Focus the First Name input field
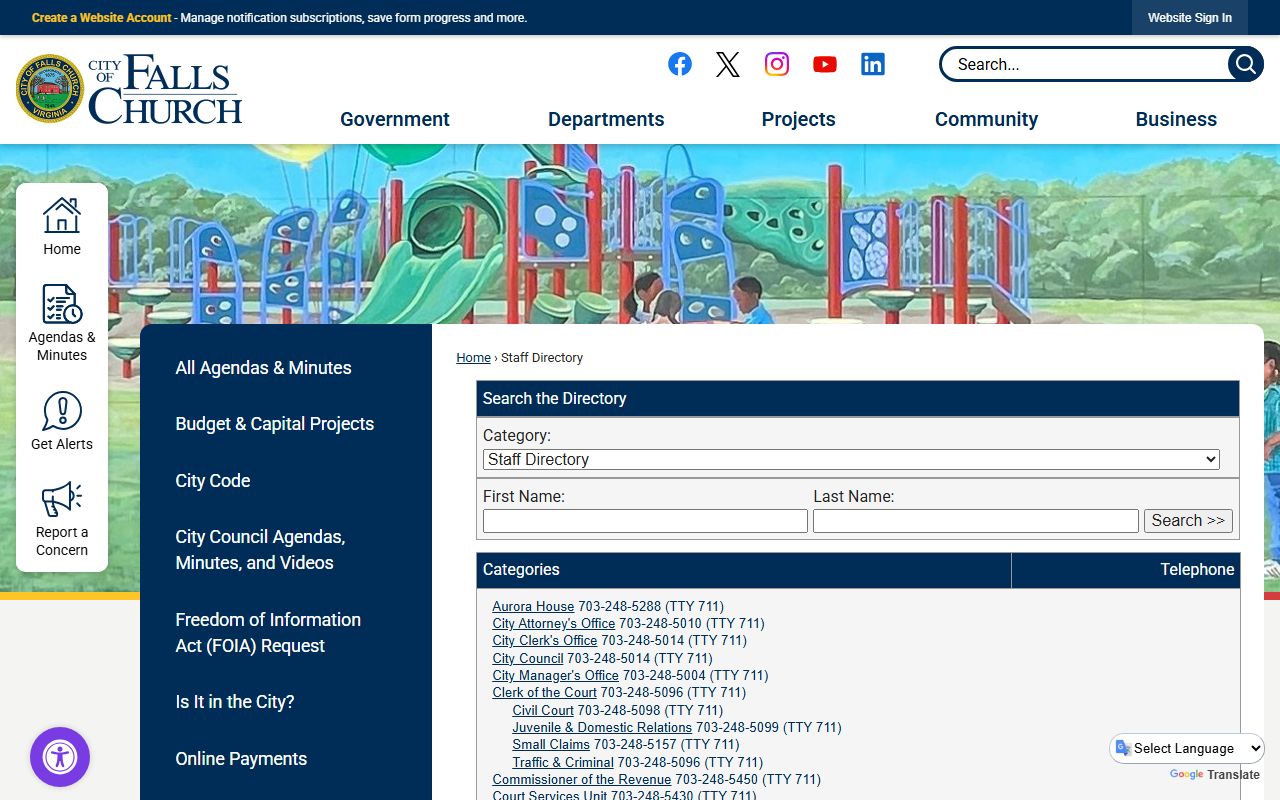Image resolution: width=1280 pixels, height=800 pixels. coord(645,521)
